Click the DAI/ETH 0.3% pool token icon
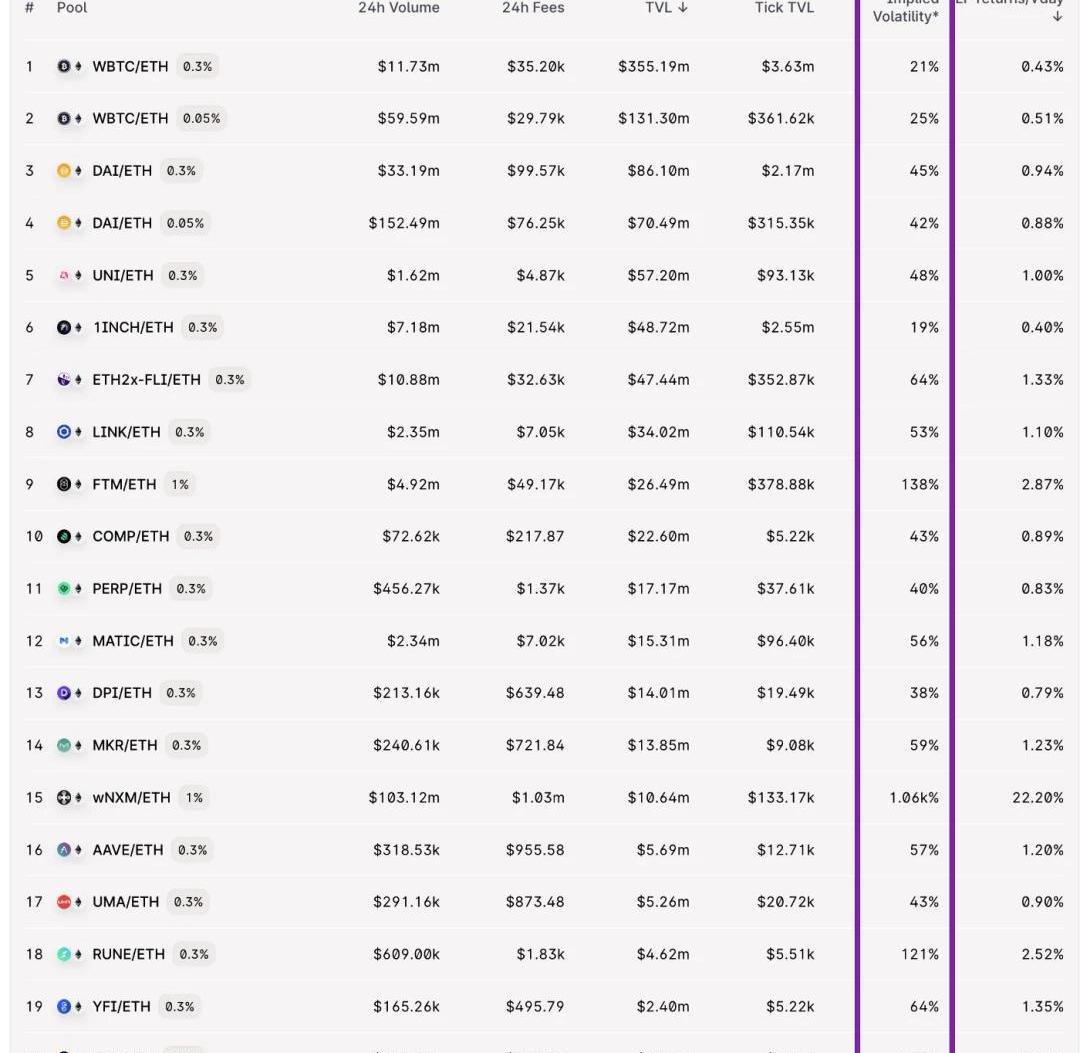Viewport: 1080px width, 1053px height. click(x=65, y=171)
